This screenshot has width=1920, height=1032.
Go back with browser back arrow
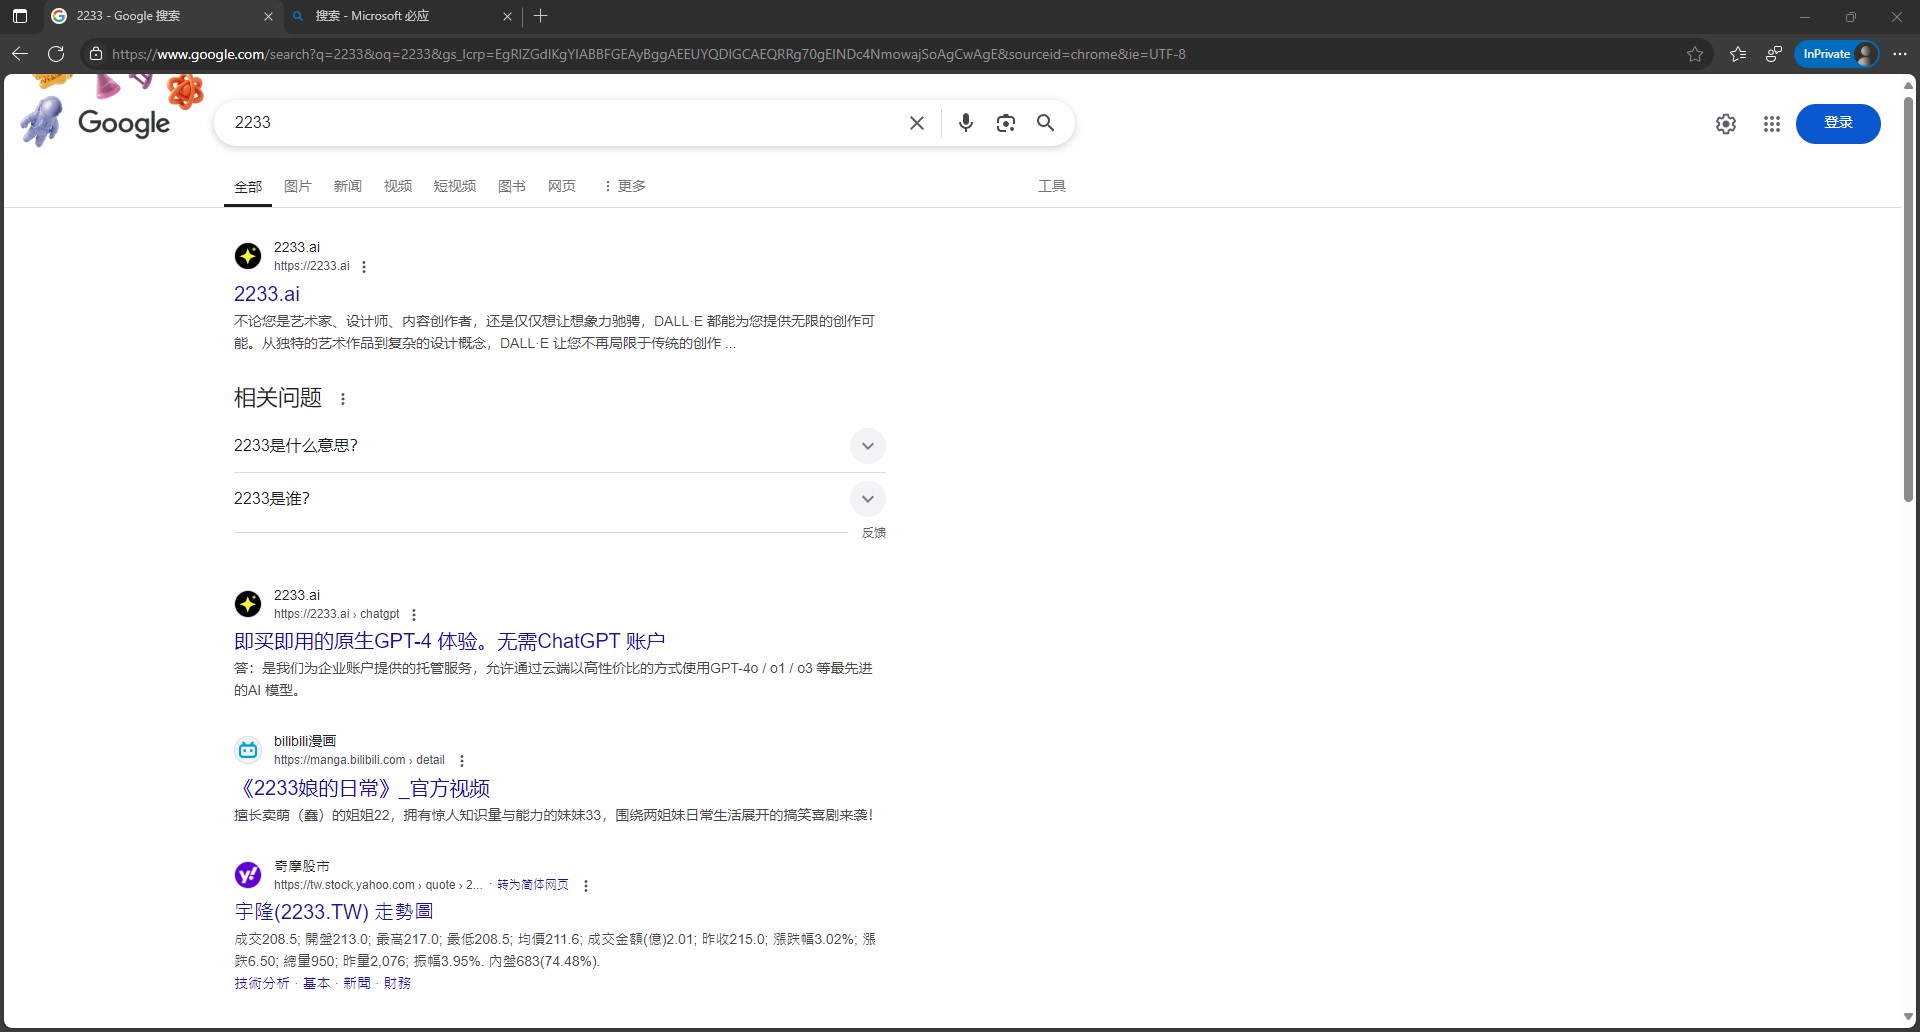[x=20, y=54]
